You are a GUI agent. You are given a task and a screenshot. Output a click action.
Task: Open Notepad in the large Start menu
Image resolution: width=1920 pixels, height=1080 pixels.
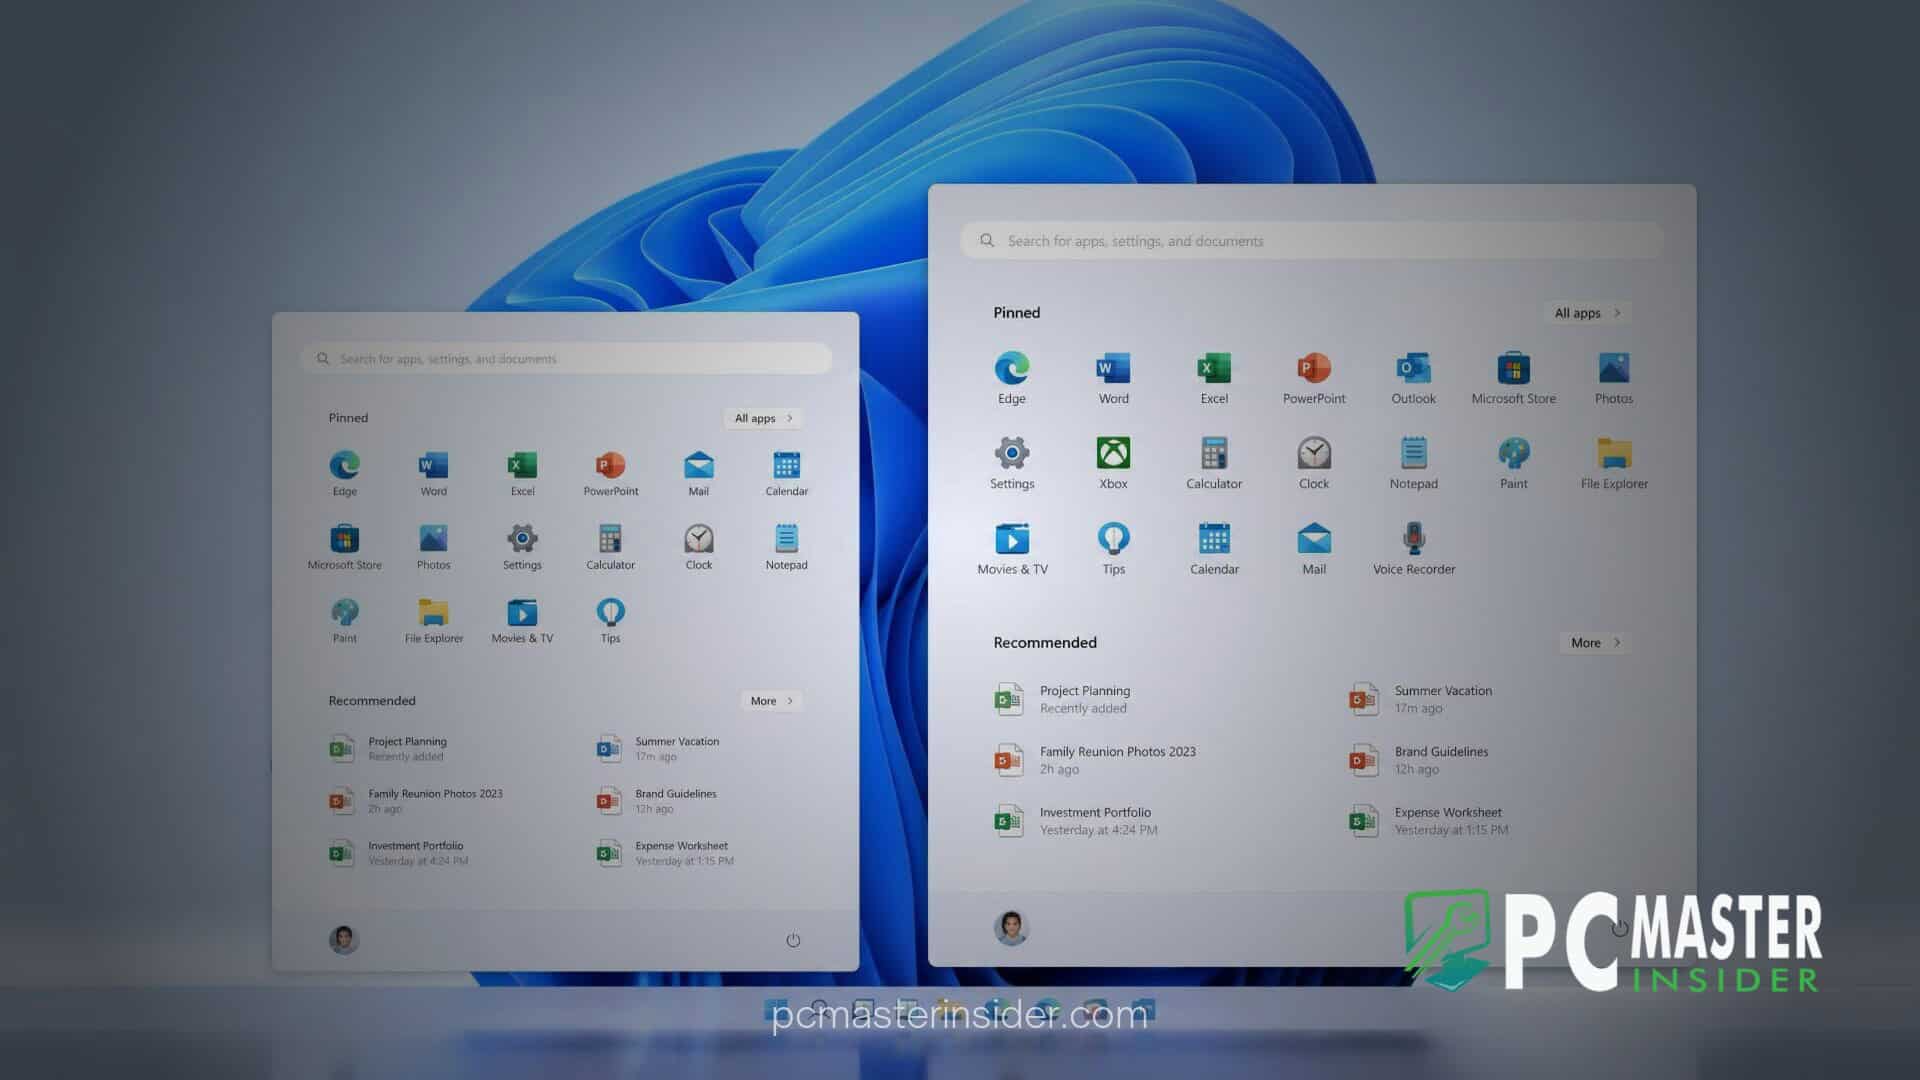(1413, 462)
